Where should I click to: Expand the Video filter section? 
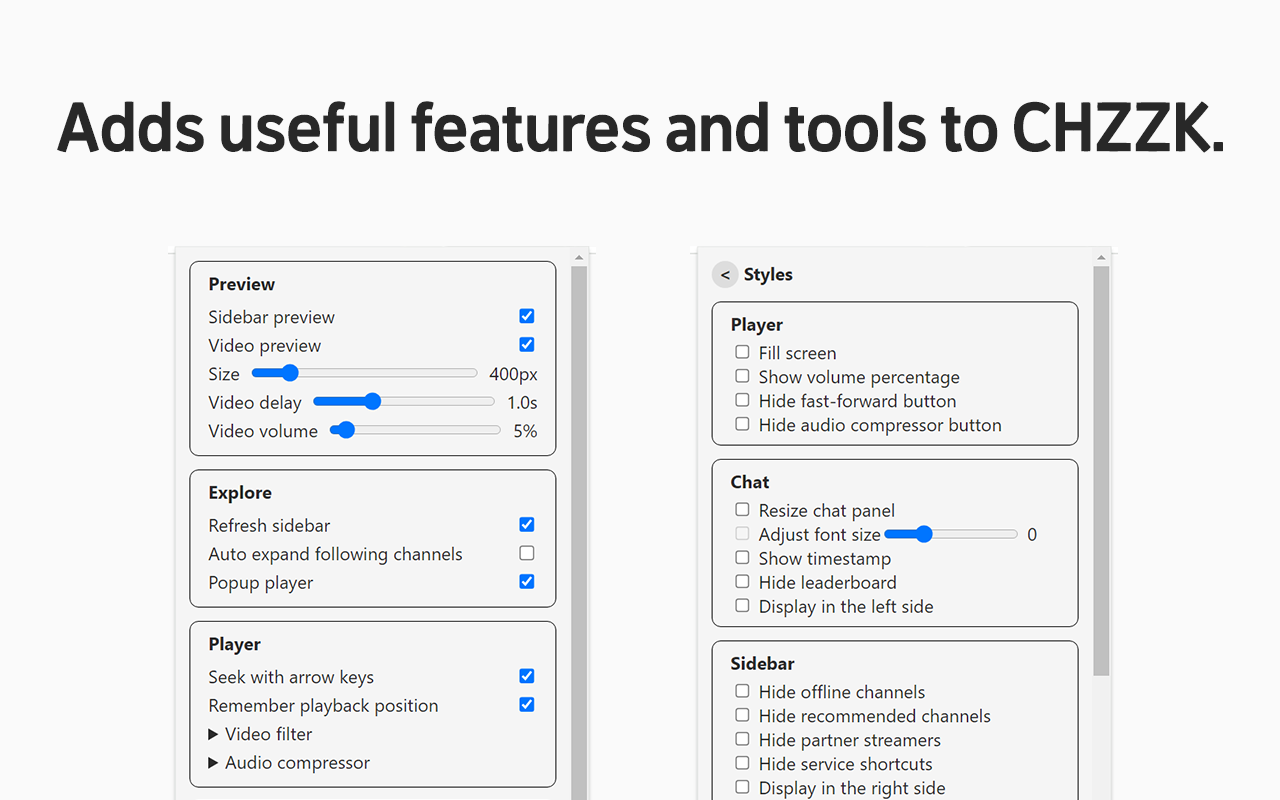pyautogui.click(x=260, y=734)
